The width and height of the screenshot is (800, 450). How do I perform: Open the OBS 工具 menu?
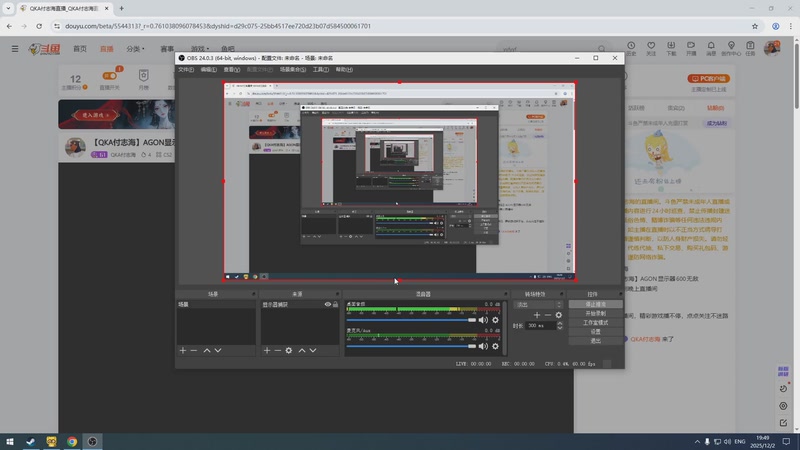(x=320, y=69)
